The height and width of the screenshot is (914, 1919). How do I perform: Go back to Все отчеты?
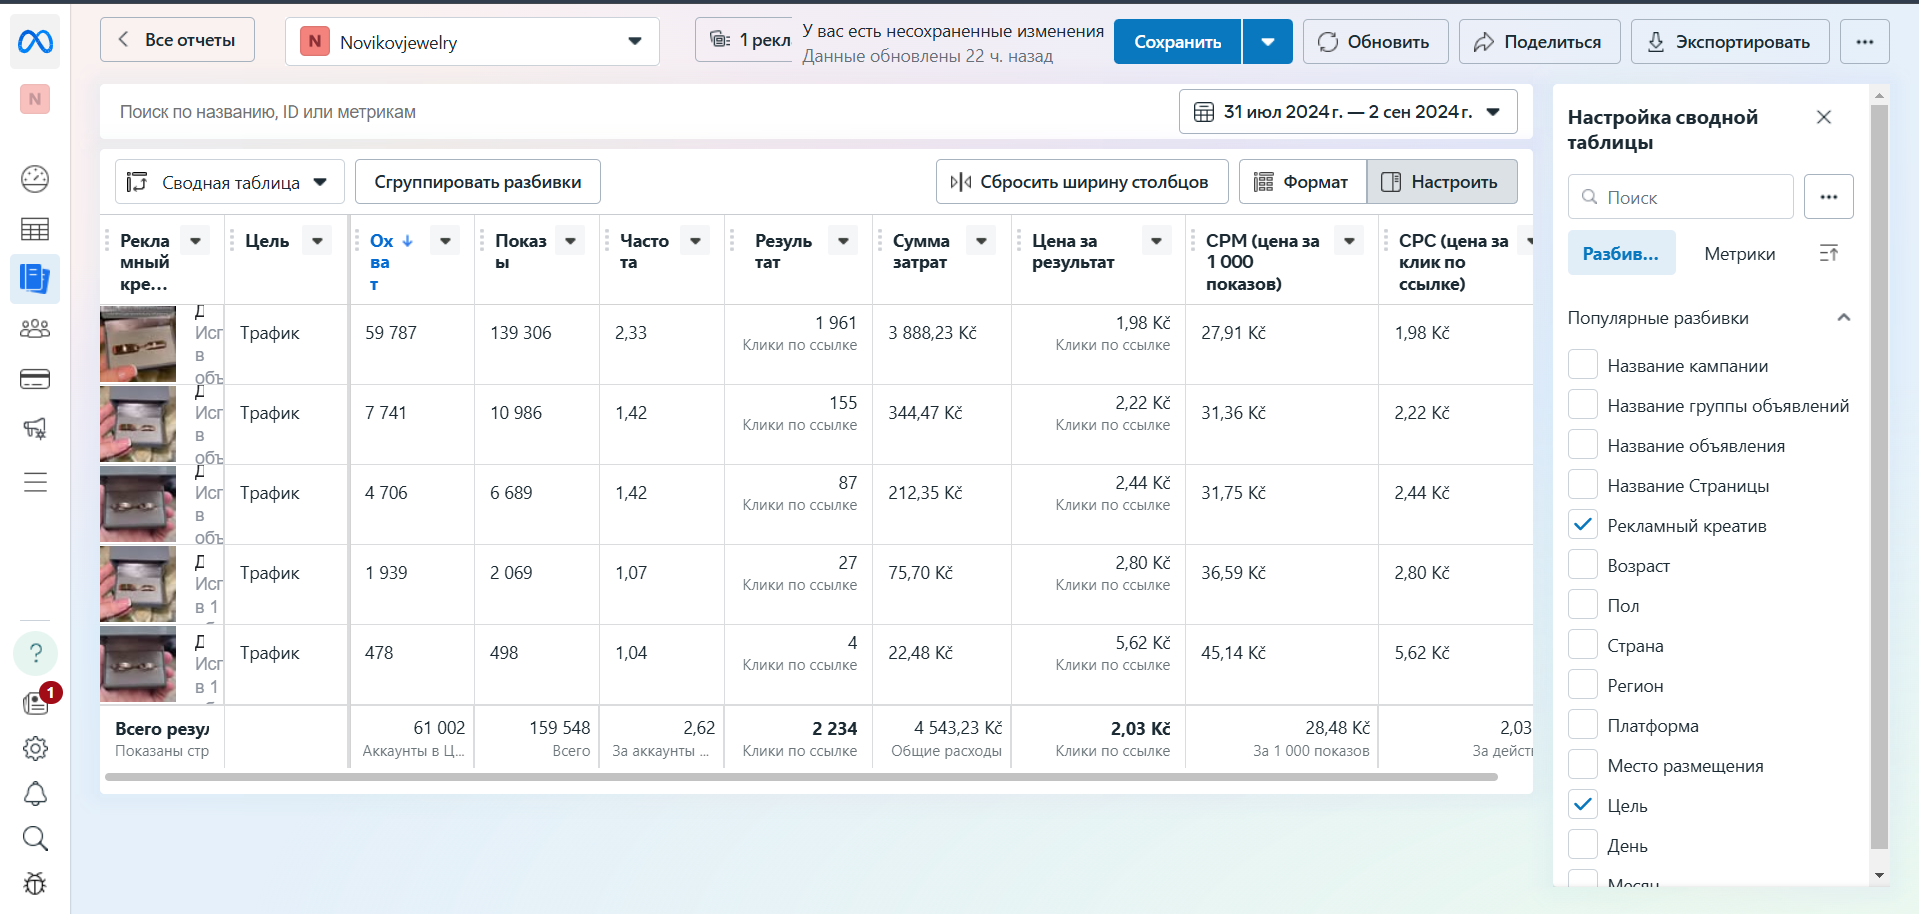[x=177, y=40]
